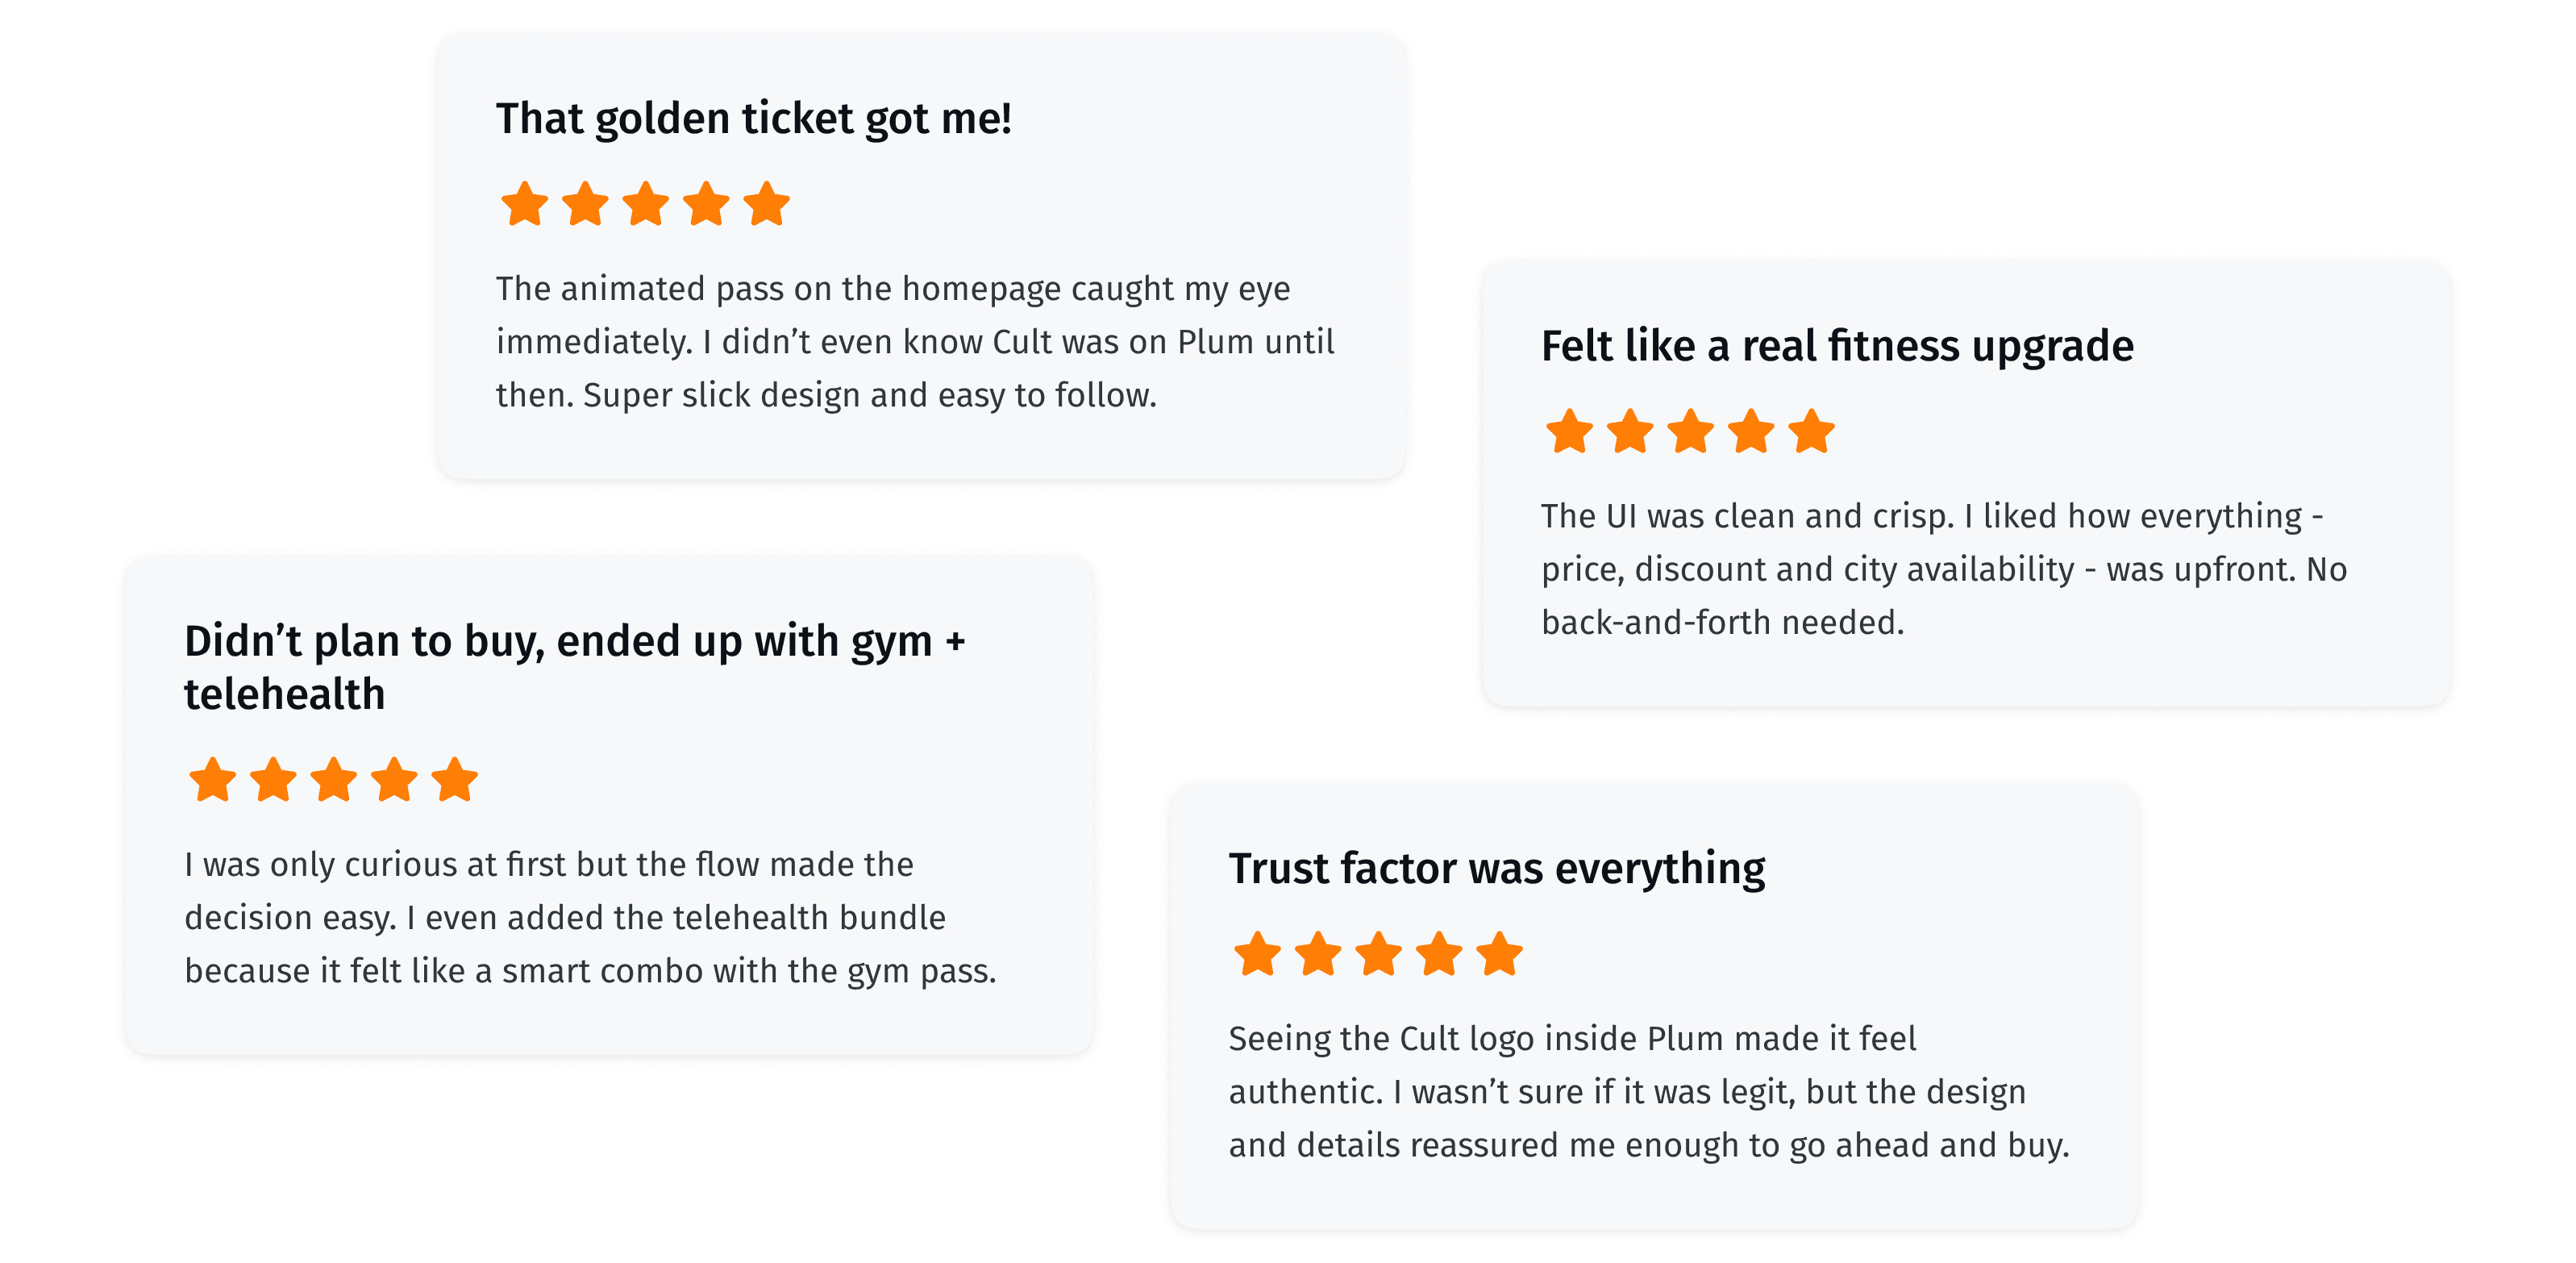This screenshot has width=2576, height=1263.
Task: Select third star in fitness upgrade review
Action: [1691, 431]
